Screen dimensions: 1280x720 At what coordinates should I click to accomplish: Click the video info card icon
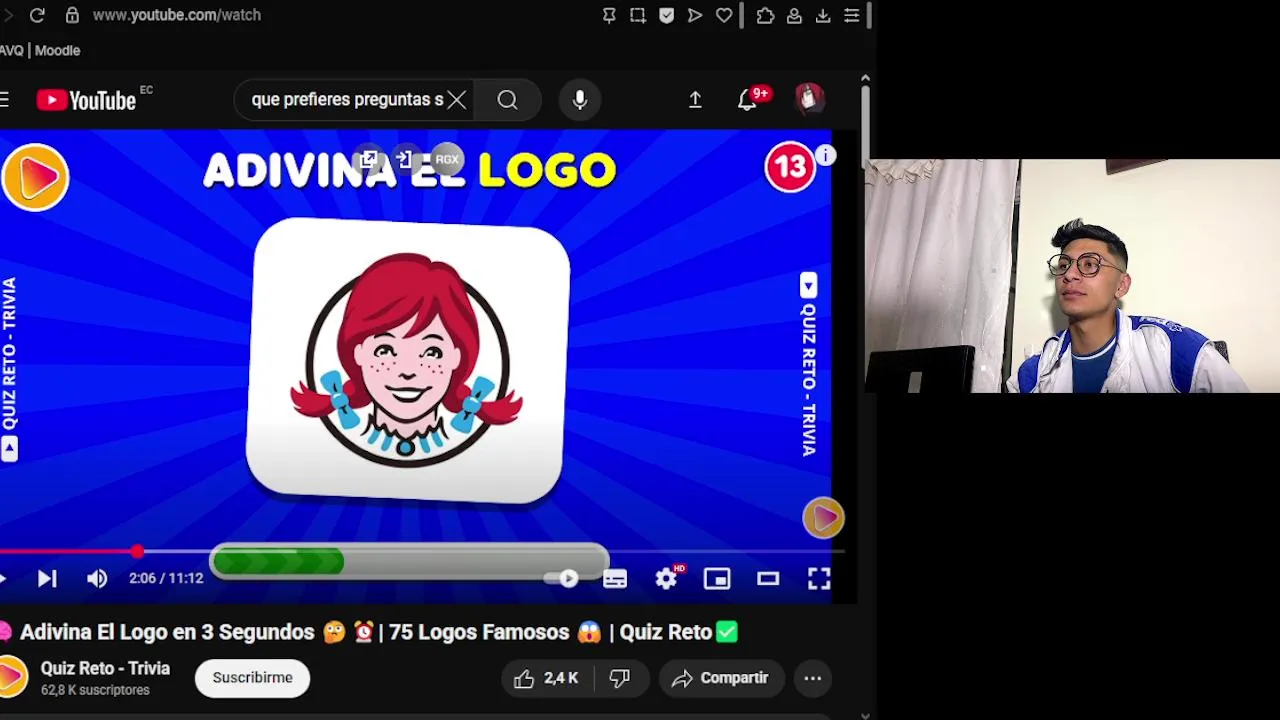(825, 155)
